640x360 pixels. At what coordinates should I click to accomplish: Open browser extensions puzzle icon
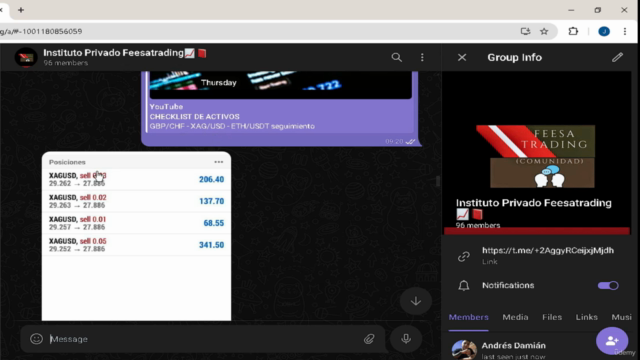[573, 31]
